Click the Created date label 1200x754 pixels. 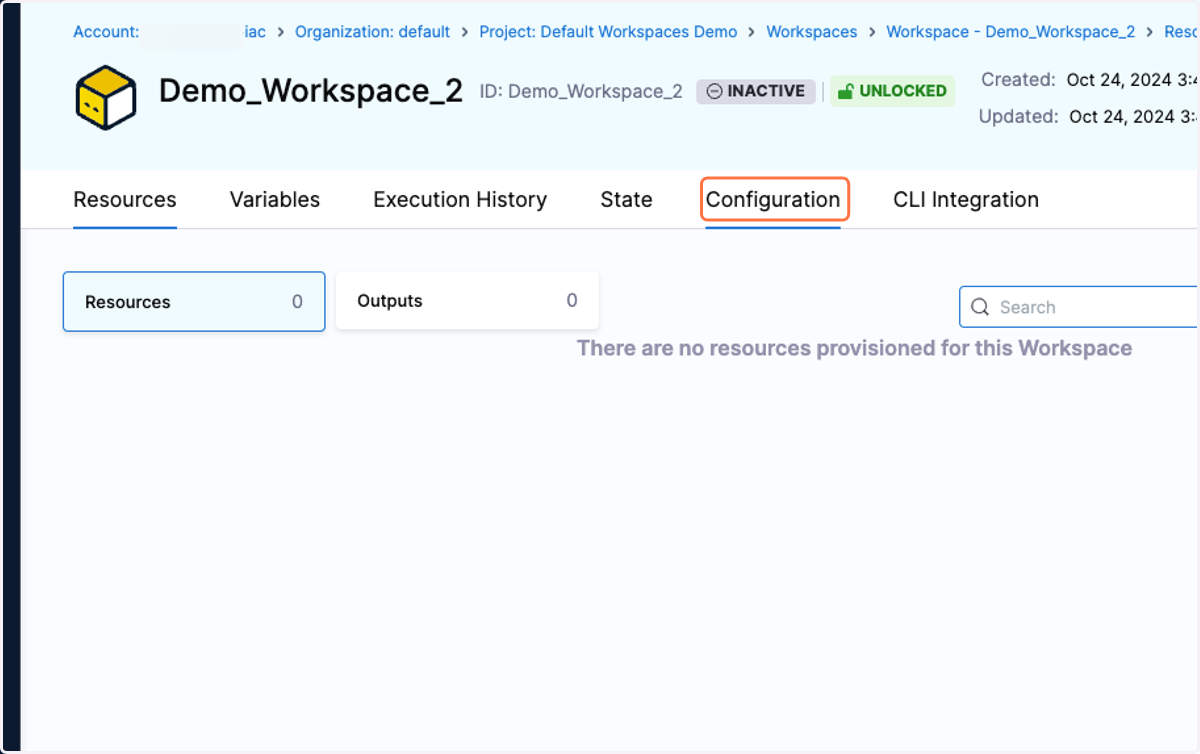[1018, 79]
